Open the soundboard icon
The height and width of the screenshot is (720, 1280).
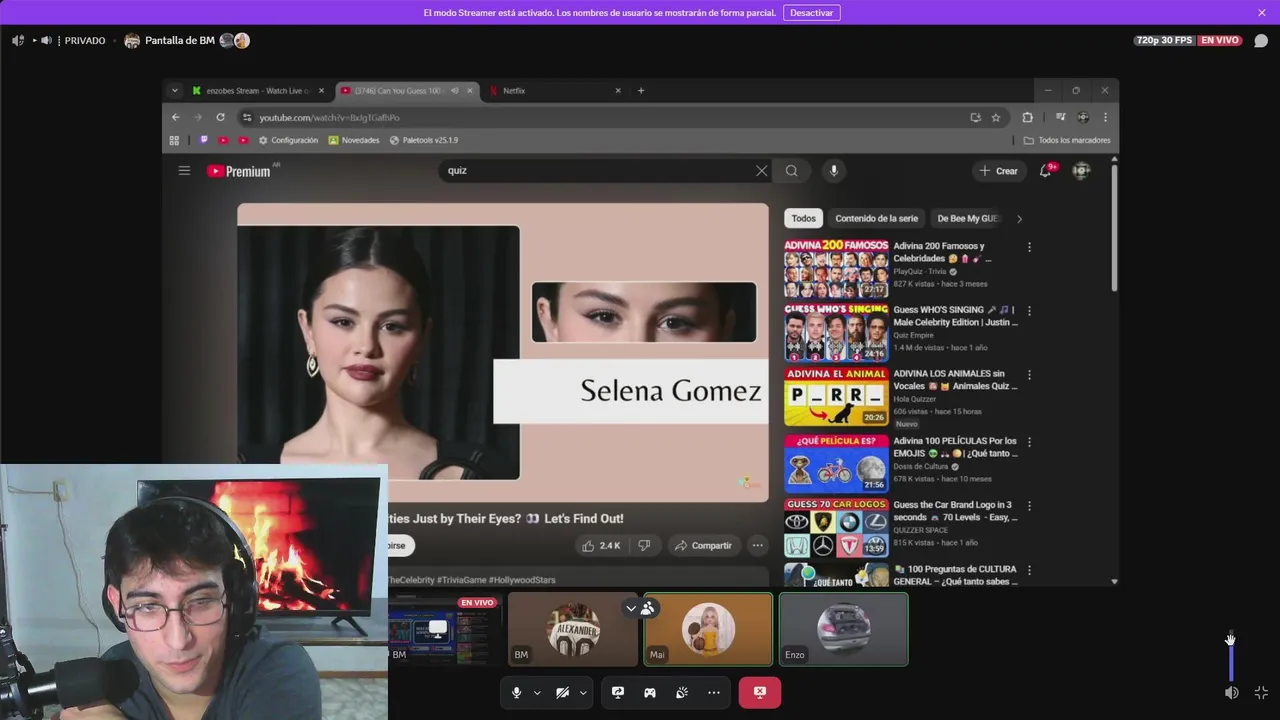(x=682, y=692)
